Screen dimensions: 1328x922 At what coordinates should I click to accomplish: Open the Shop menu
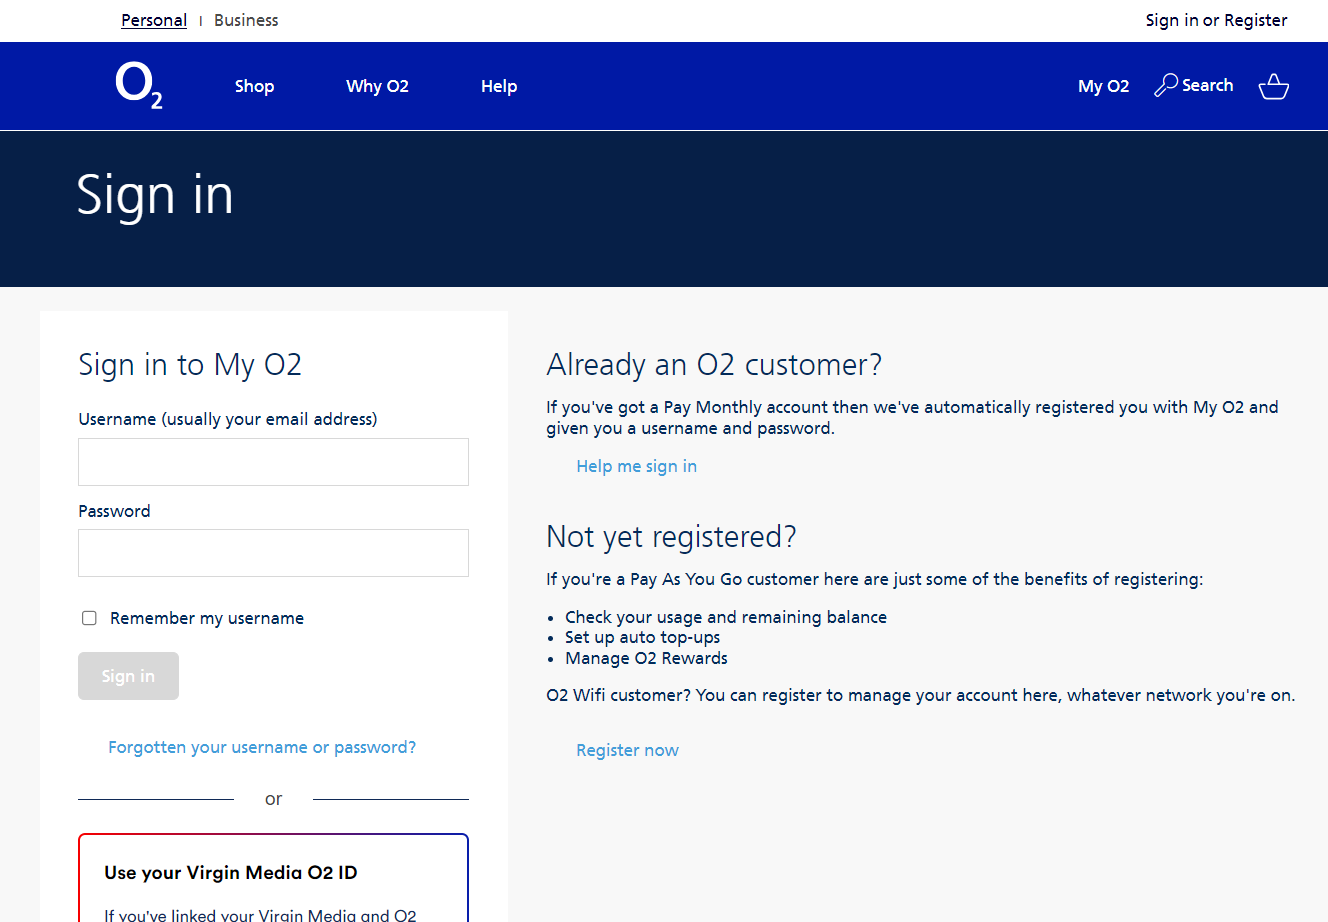pos(254,86)
